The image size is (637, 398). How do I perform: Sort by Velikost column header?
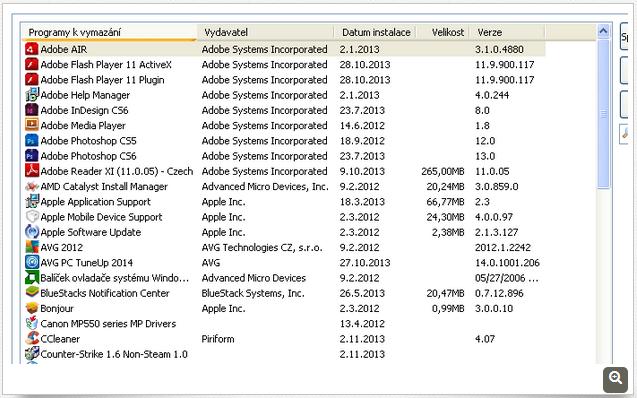click(443, 32)
